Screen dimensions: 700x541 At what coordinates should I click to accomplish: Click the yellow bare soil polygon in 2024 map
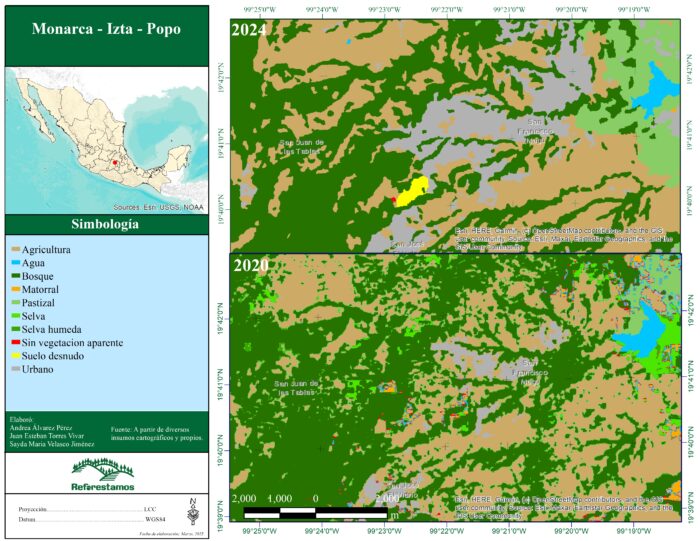pos(412,191)
